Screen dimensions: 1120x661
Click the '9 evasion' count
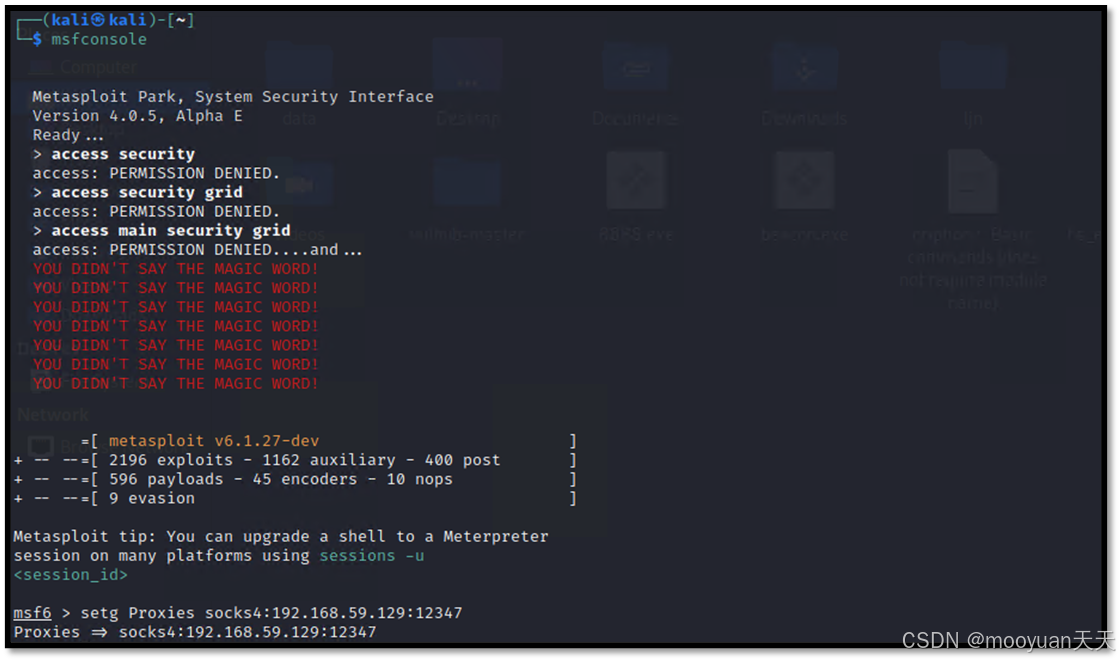(151, 498)
